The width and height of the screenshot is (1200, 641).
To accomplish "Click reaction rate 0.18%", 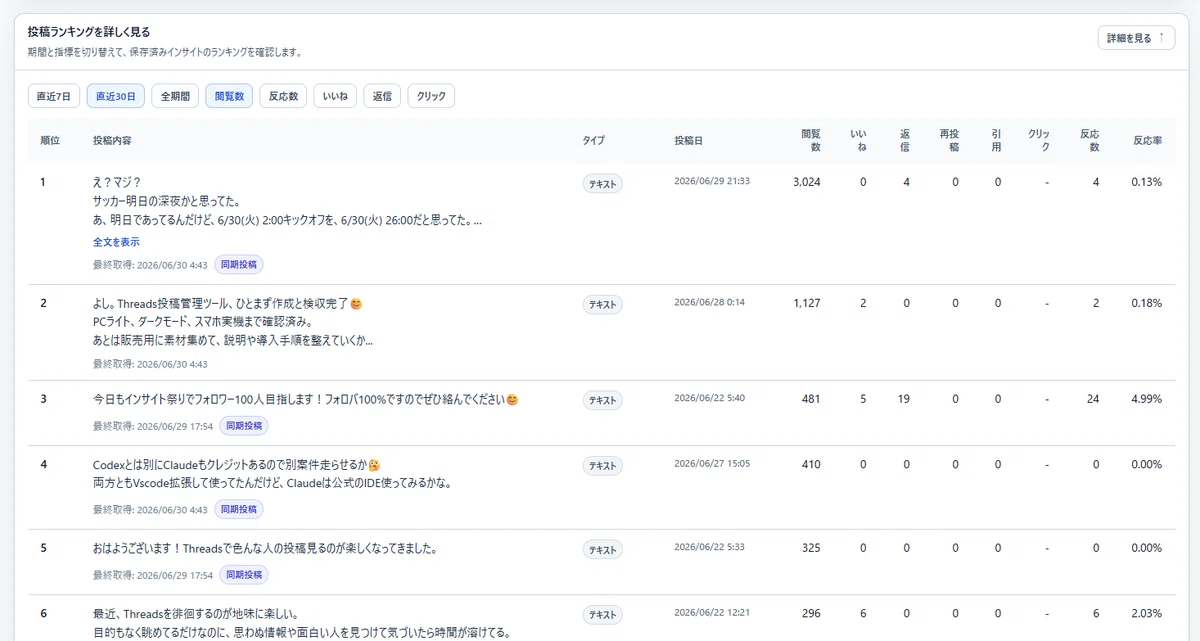I will pyautogui.click(x=1147, y=303).
